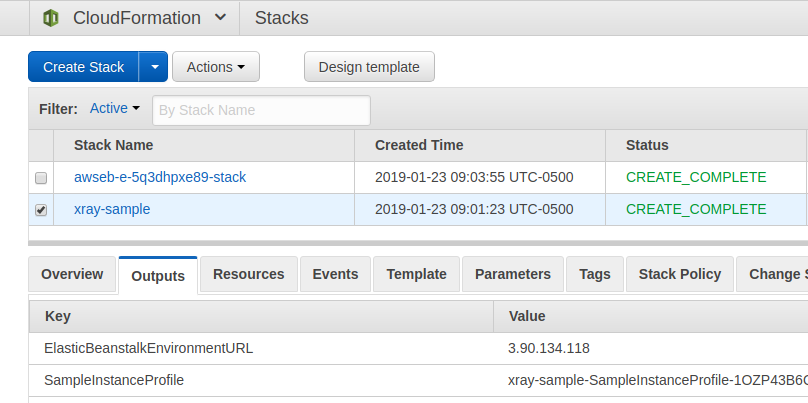Open the Events tab
Screen dimensions: 808x403
(x=335, y=274)
